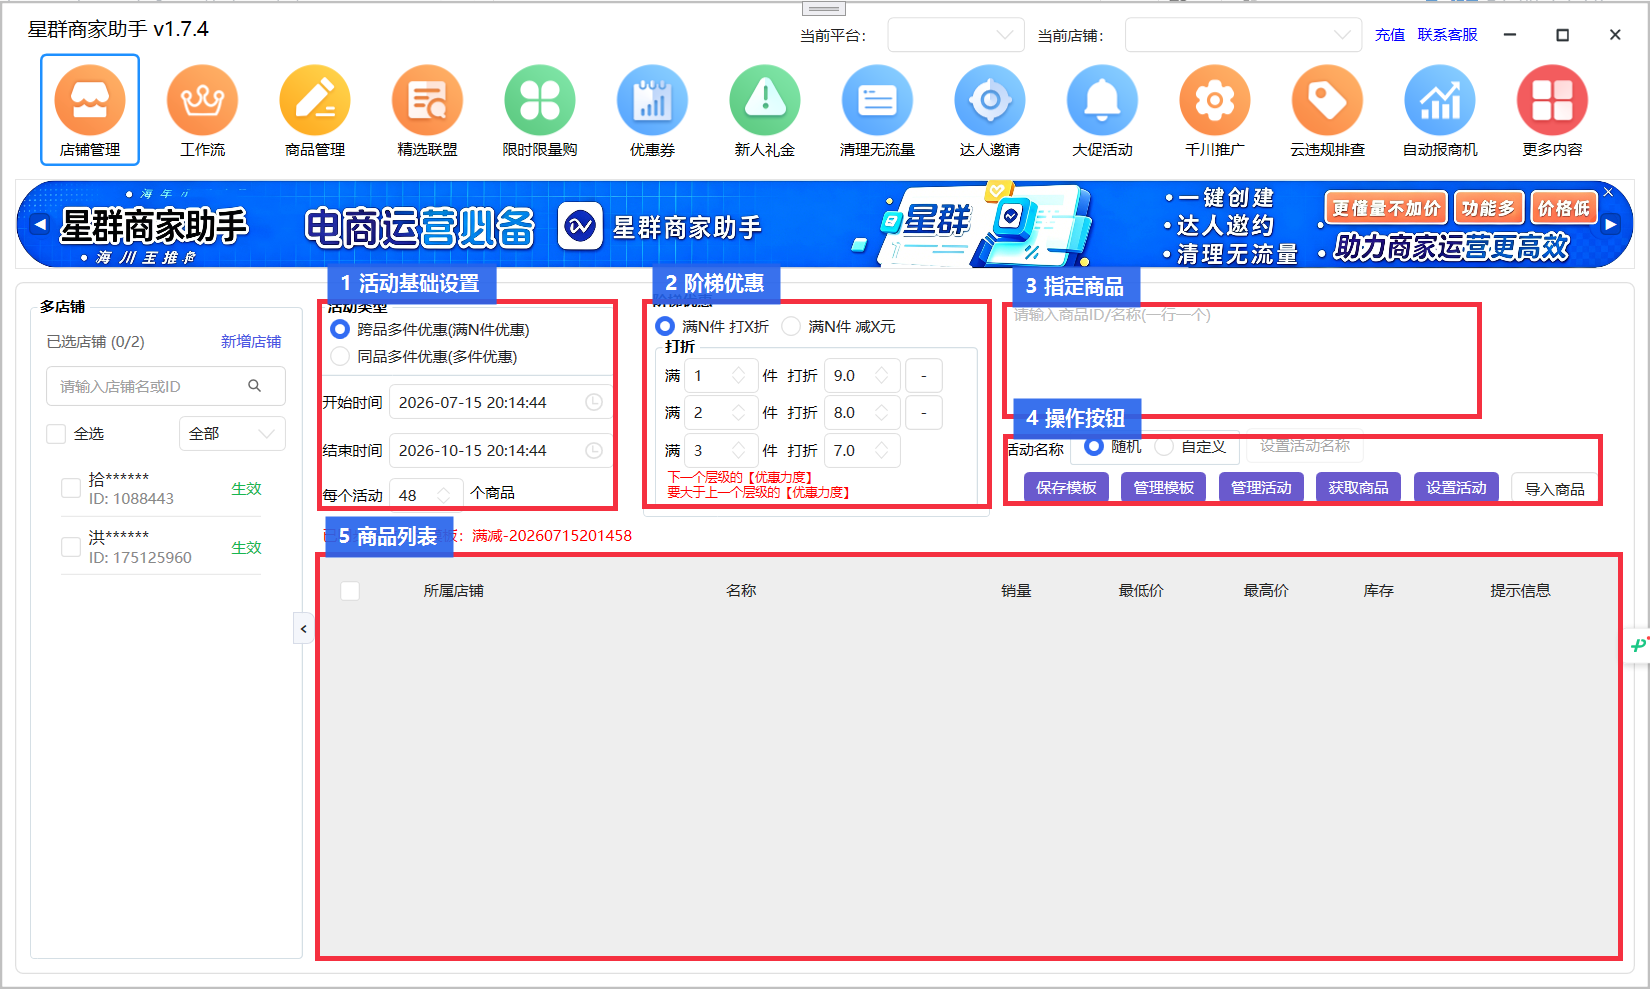Screen dimensions: 1650x989
Task: Click the 设置活动 button
Action: tap(1456, 487)
